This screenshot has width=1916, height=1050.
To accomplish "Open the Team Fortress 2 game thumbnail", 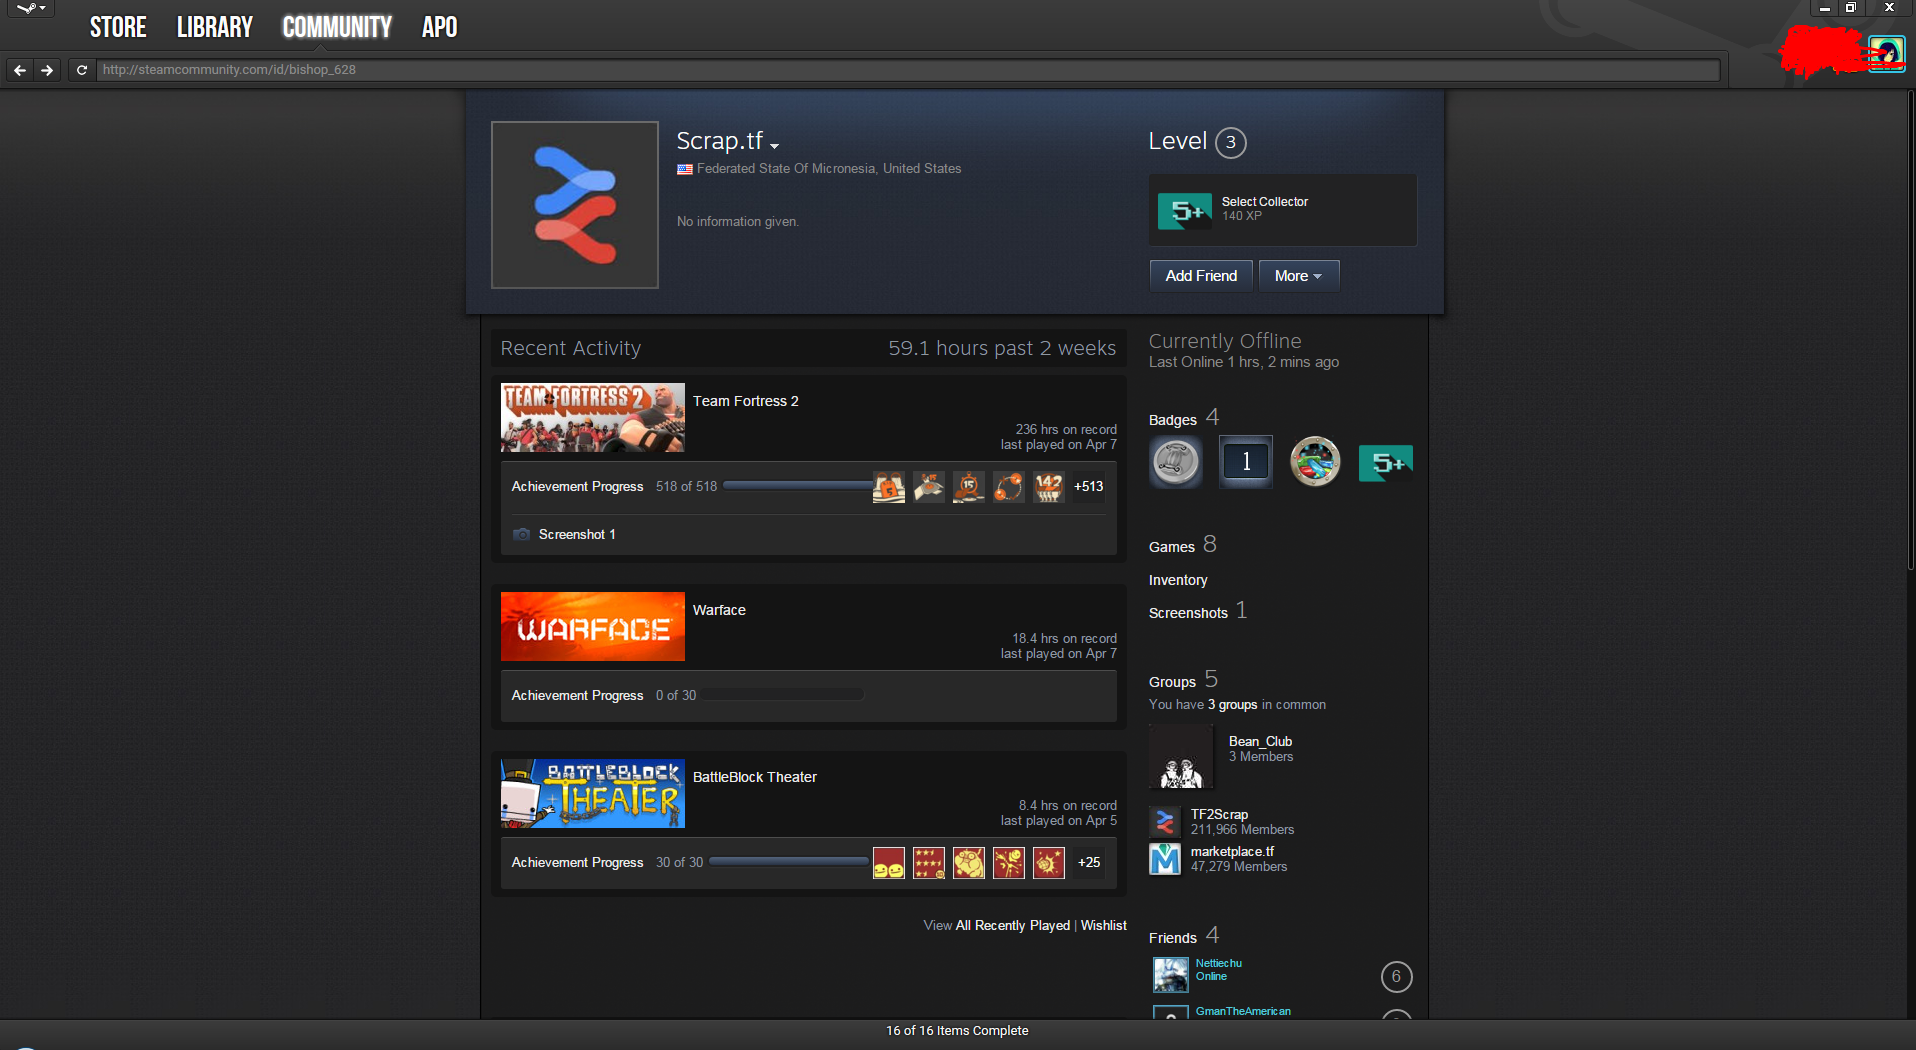I will tap(592, 418).
